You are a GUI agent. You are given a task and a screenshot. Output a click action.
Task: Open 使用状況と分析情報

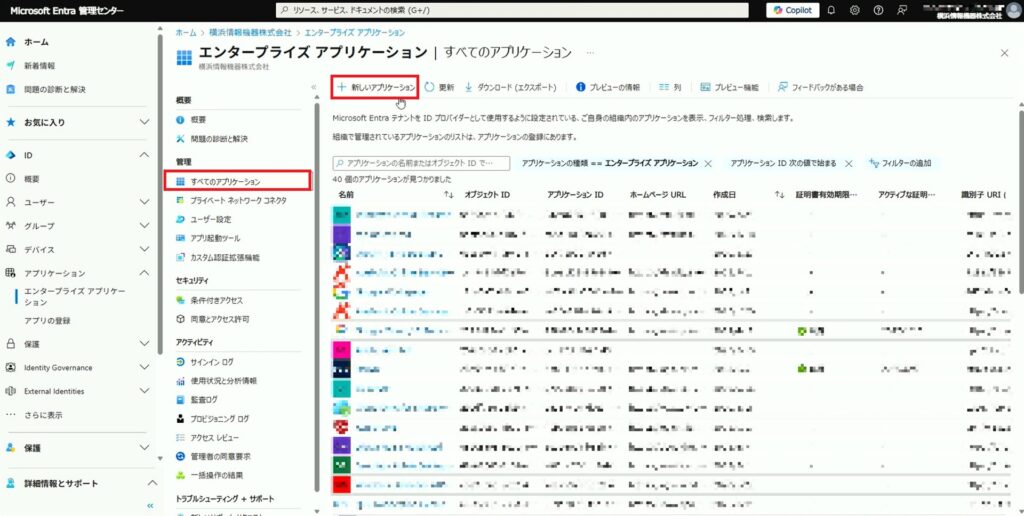coord(223,381)
